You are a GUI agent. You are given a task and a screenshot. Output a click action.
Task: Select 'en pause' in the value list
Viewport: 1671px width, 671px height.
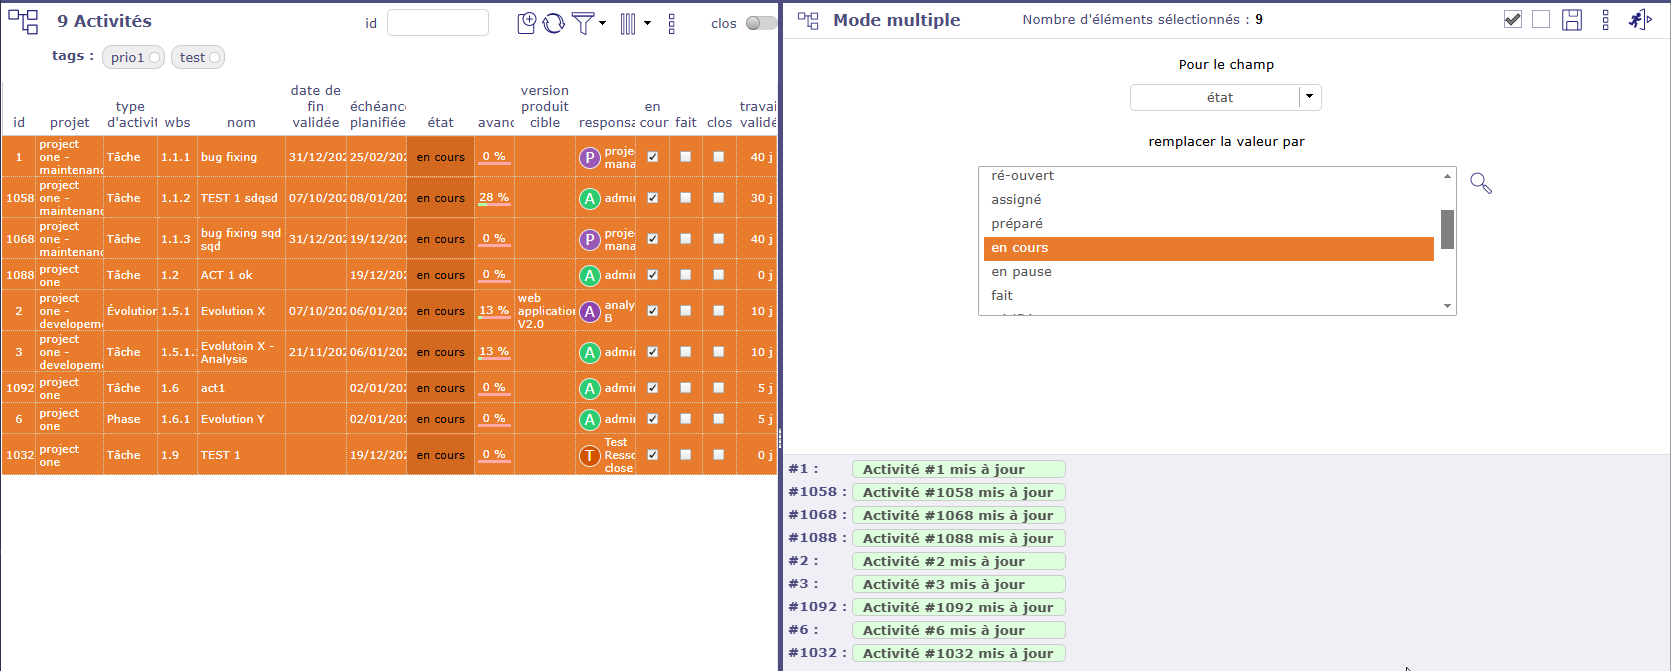point(1021,272)
